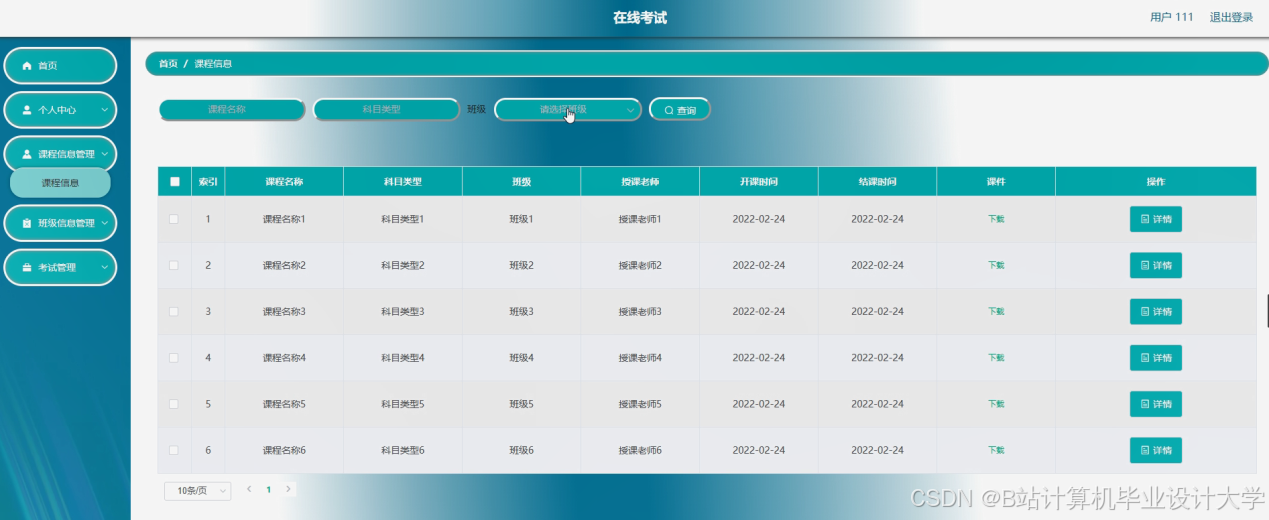
Task: Focus the 科目类型 search field
Action: [385, 109]
